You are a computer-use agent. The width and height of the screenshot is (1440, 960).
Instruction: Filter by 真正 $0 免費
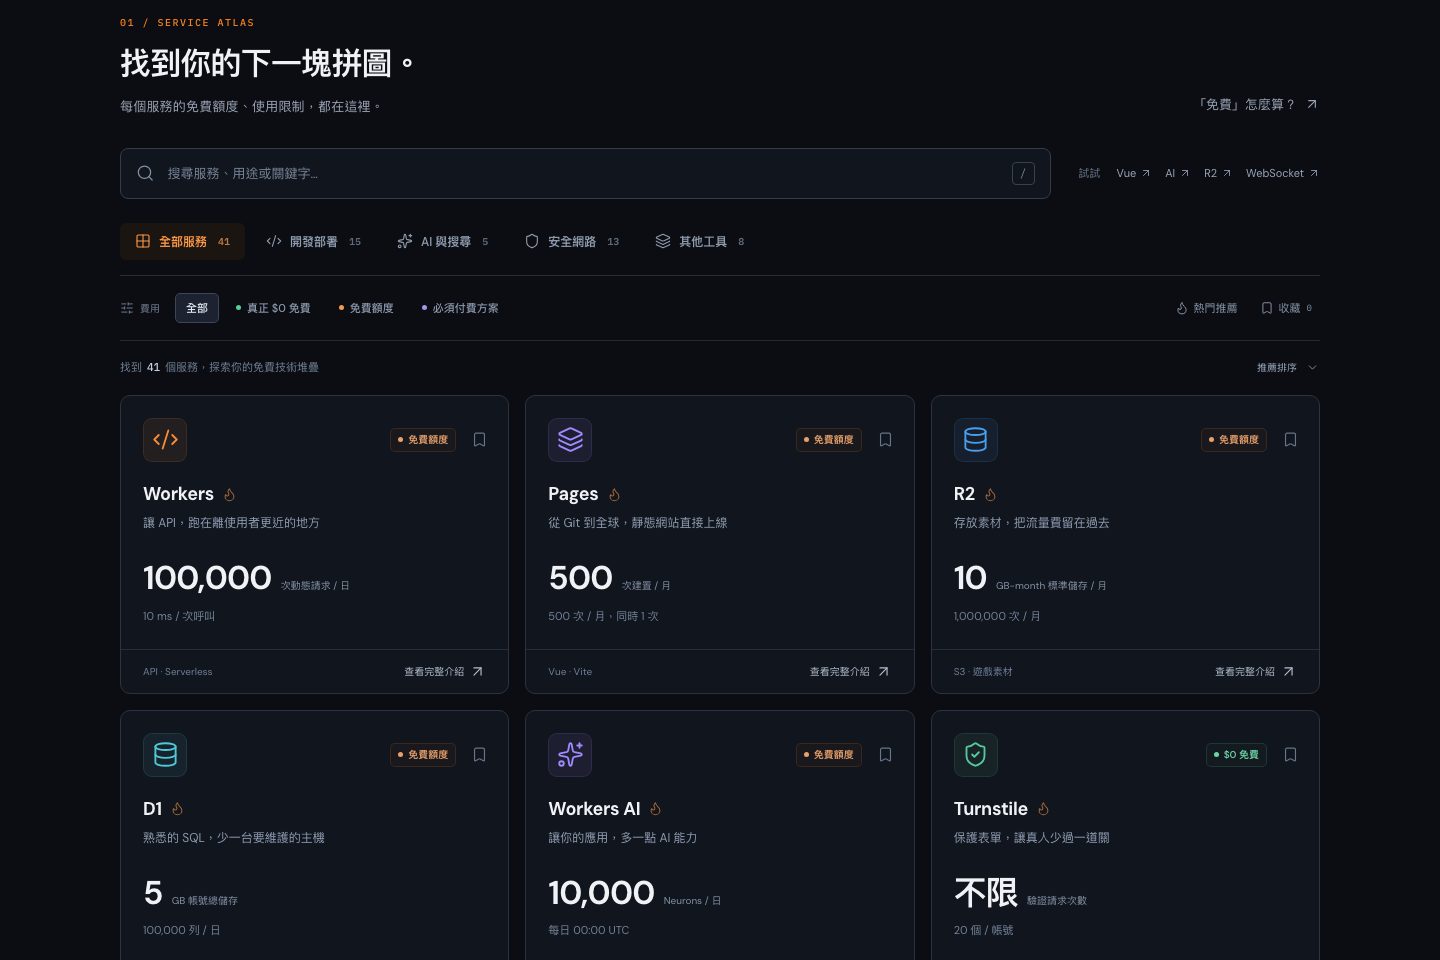[273, 308]
